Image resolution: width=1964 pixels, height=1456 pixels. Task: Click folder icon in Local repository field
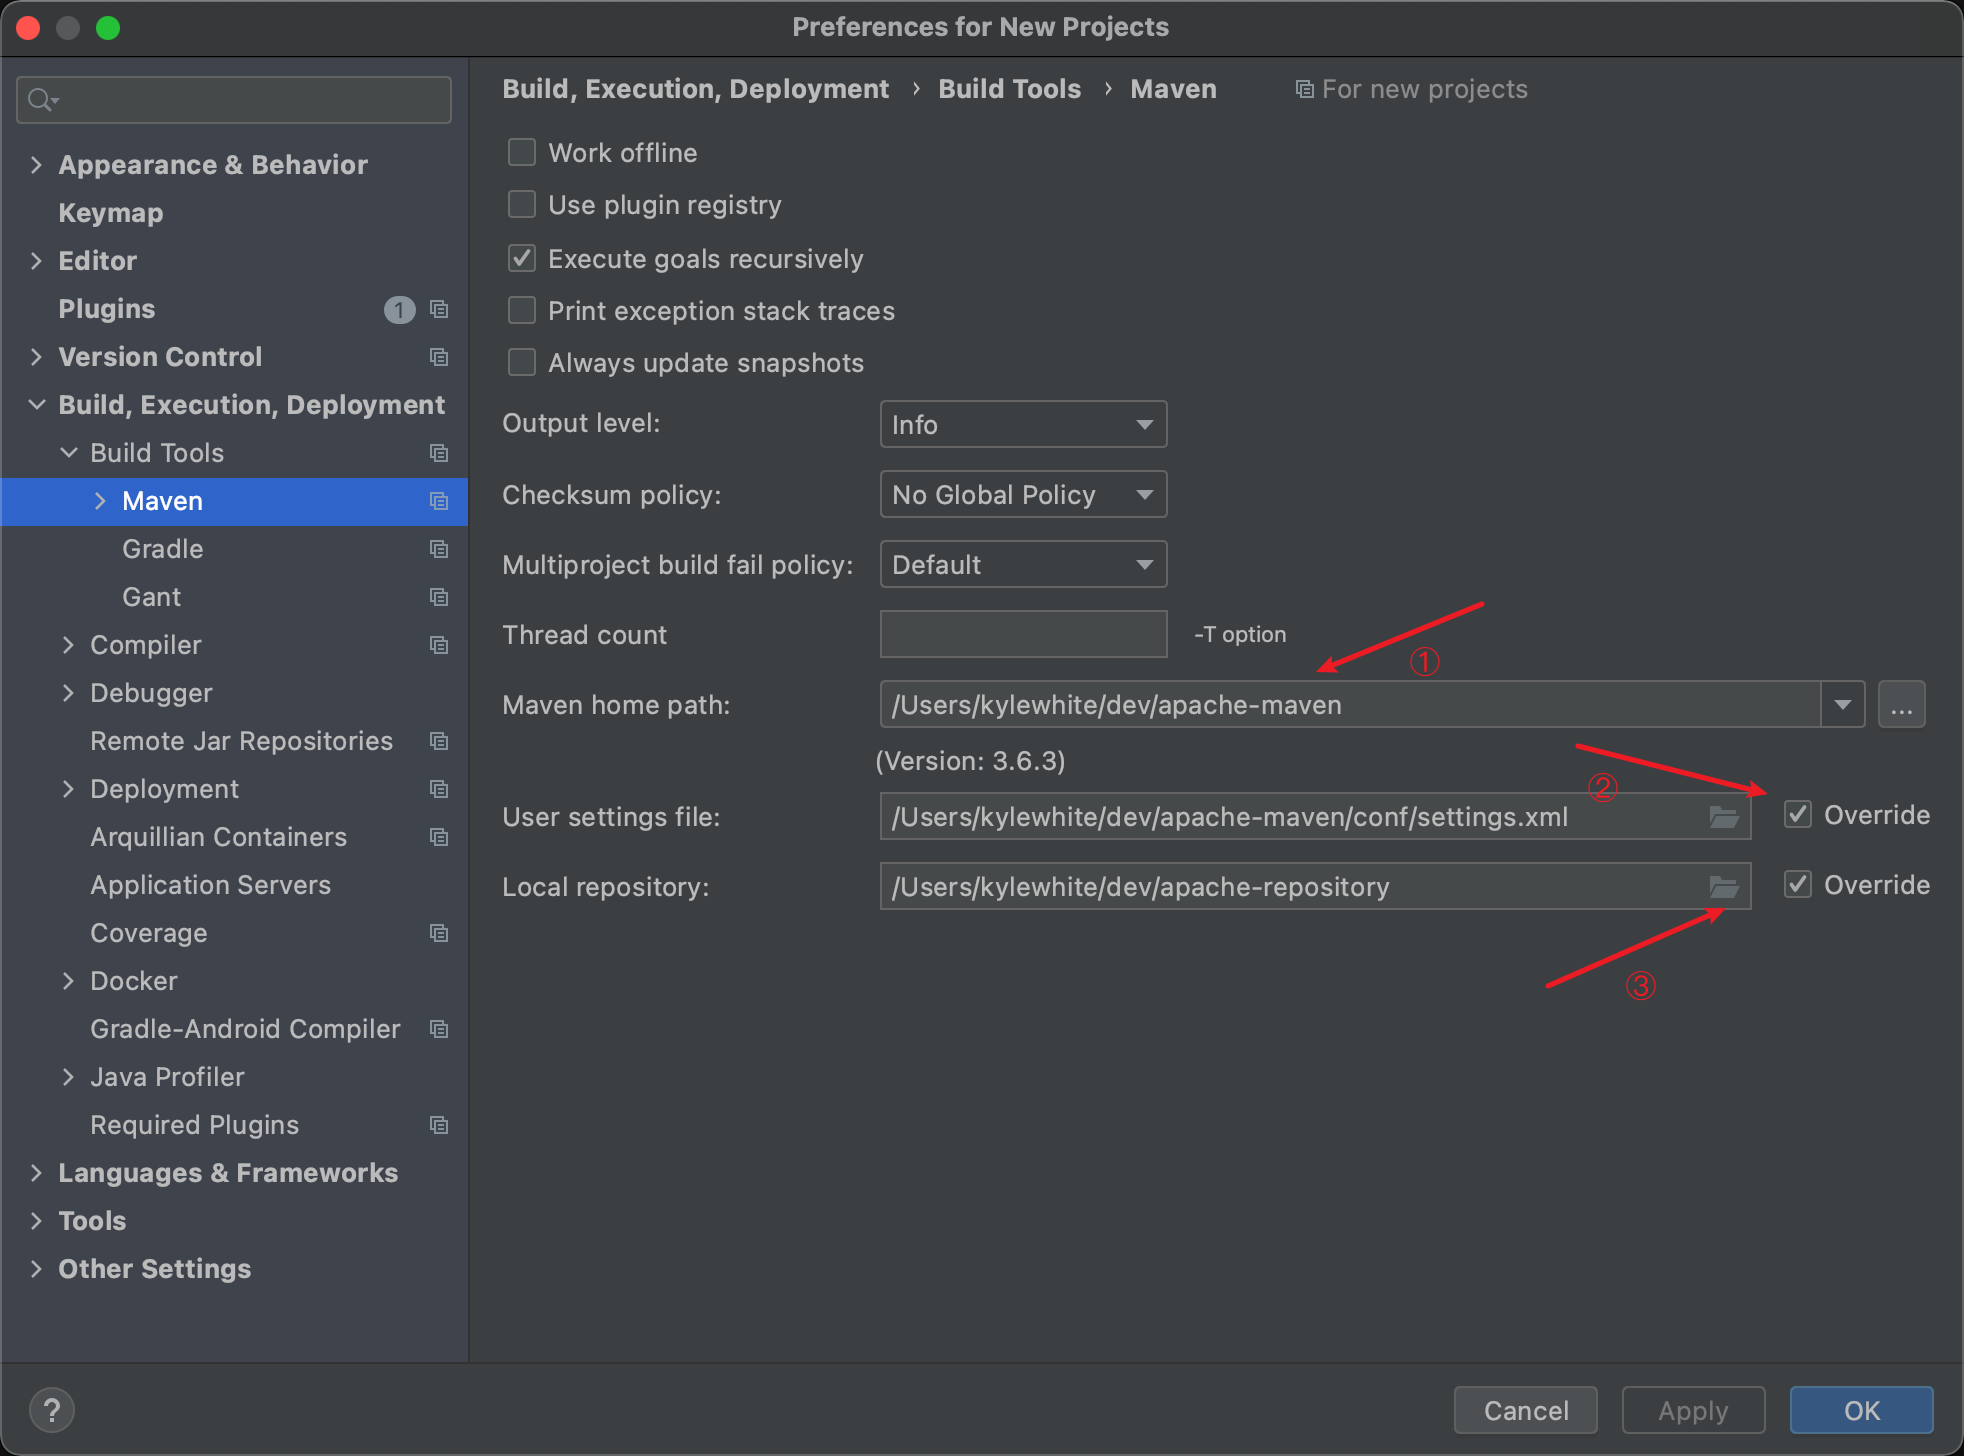pos(1723,887)
